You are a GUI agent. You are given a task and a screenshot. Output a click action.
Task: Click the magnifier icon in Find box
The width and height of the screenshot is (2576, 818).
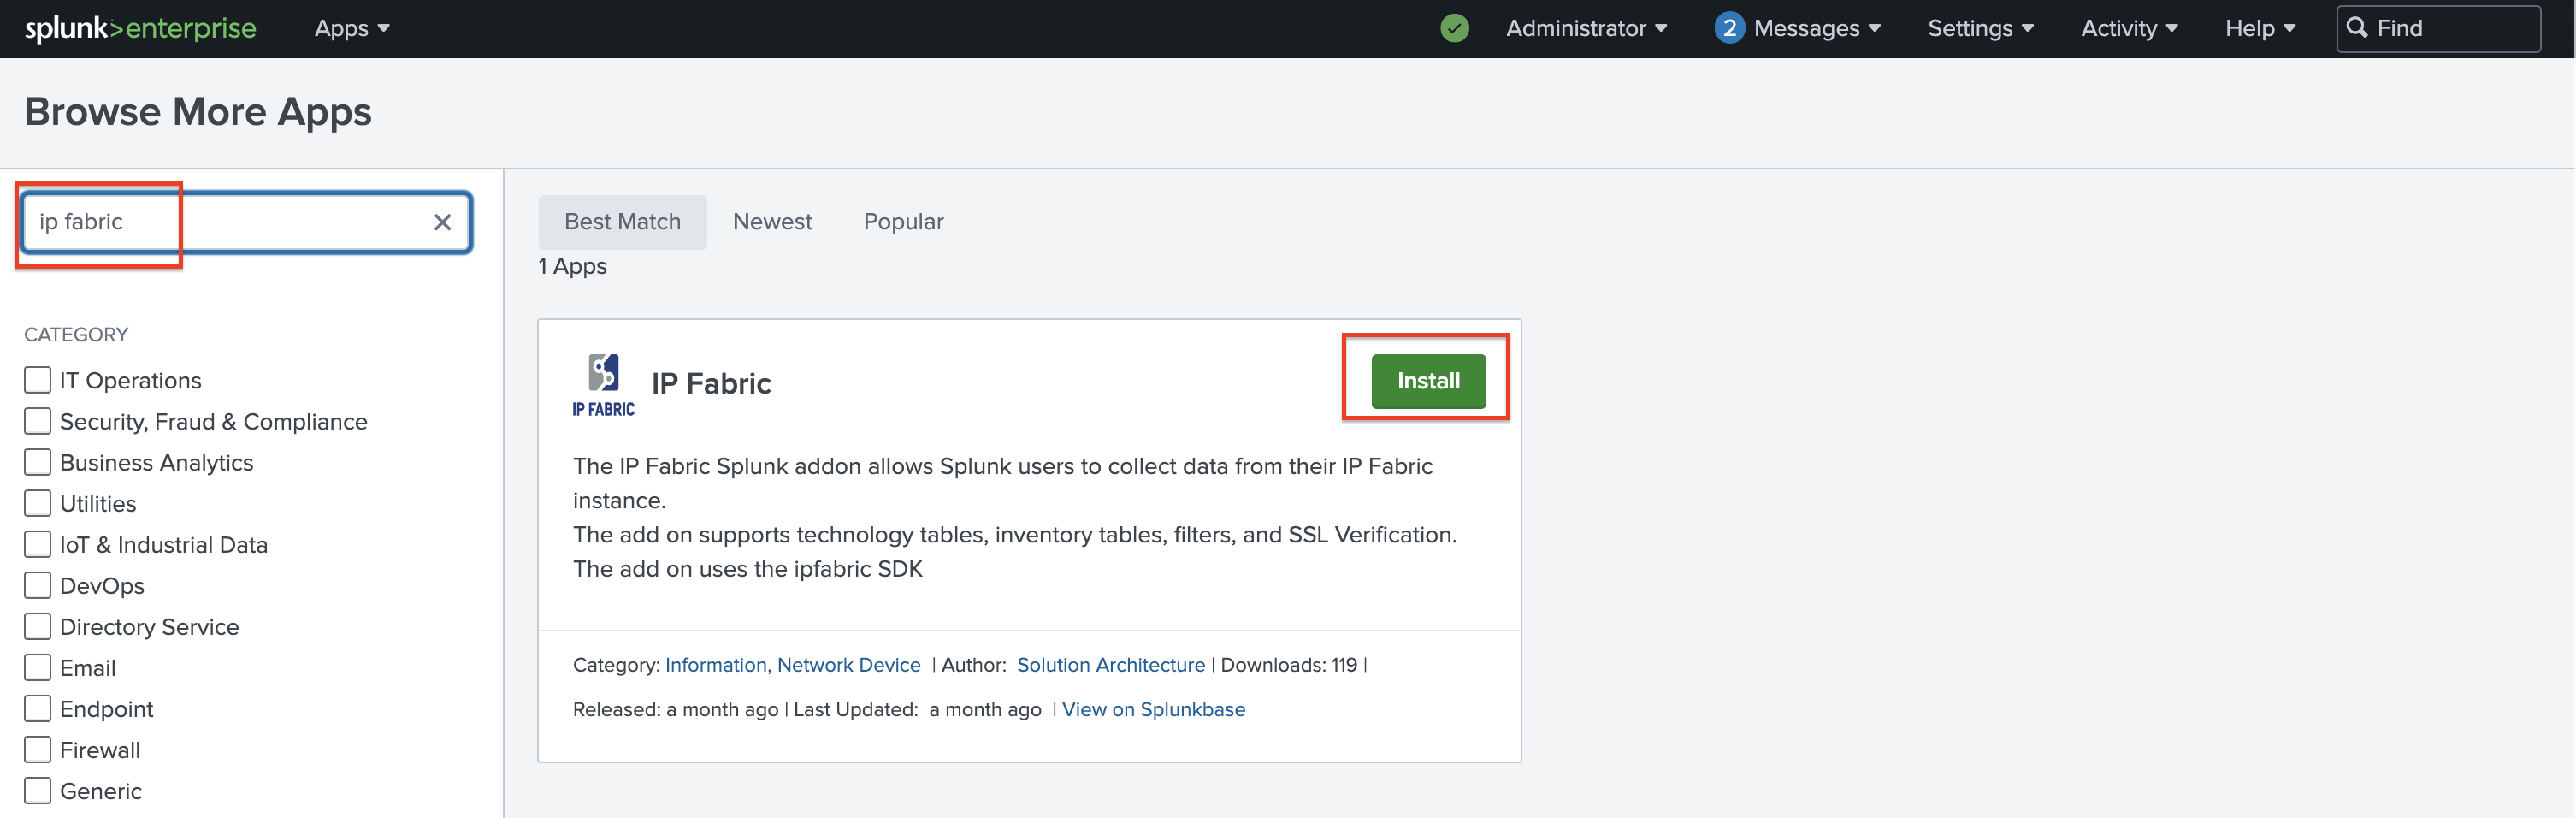pyautogui.click(x=2357, y=28)
